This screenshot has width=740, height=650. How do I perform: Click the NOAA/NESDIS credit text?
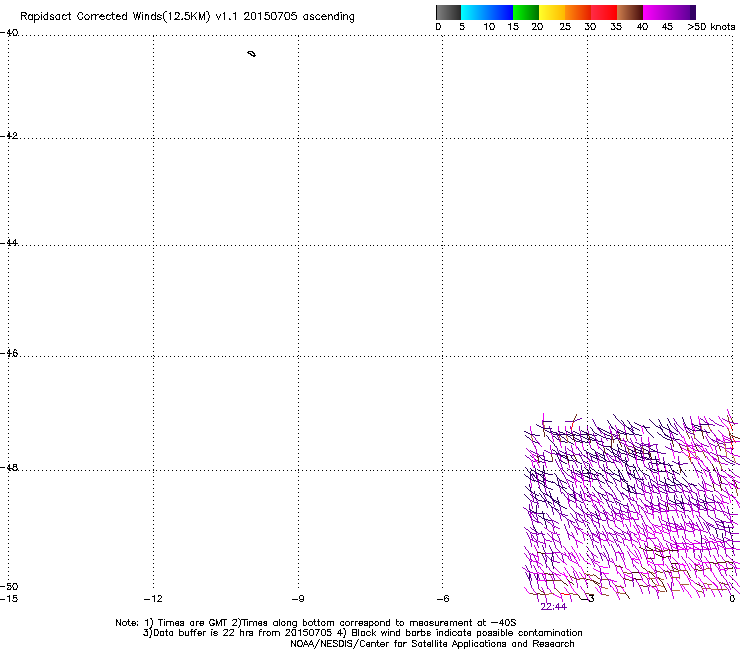pos(432,644)
